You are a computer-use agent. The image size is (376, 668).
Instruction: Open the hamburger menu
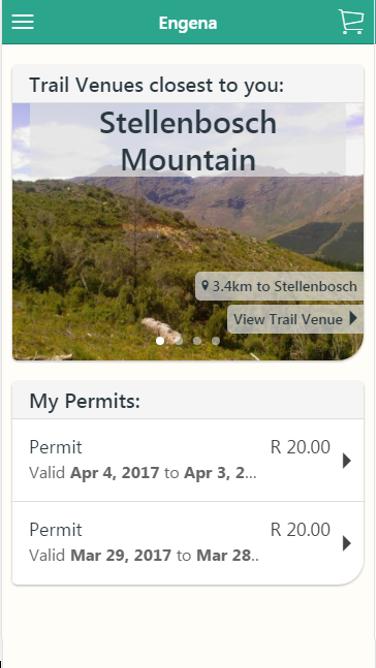[x=23, y=21]
